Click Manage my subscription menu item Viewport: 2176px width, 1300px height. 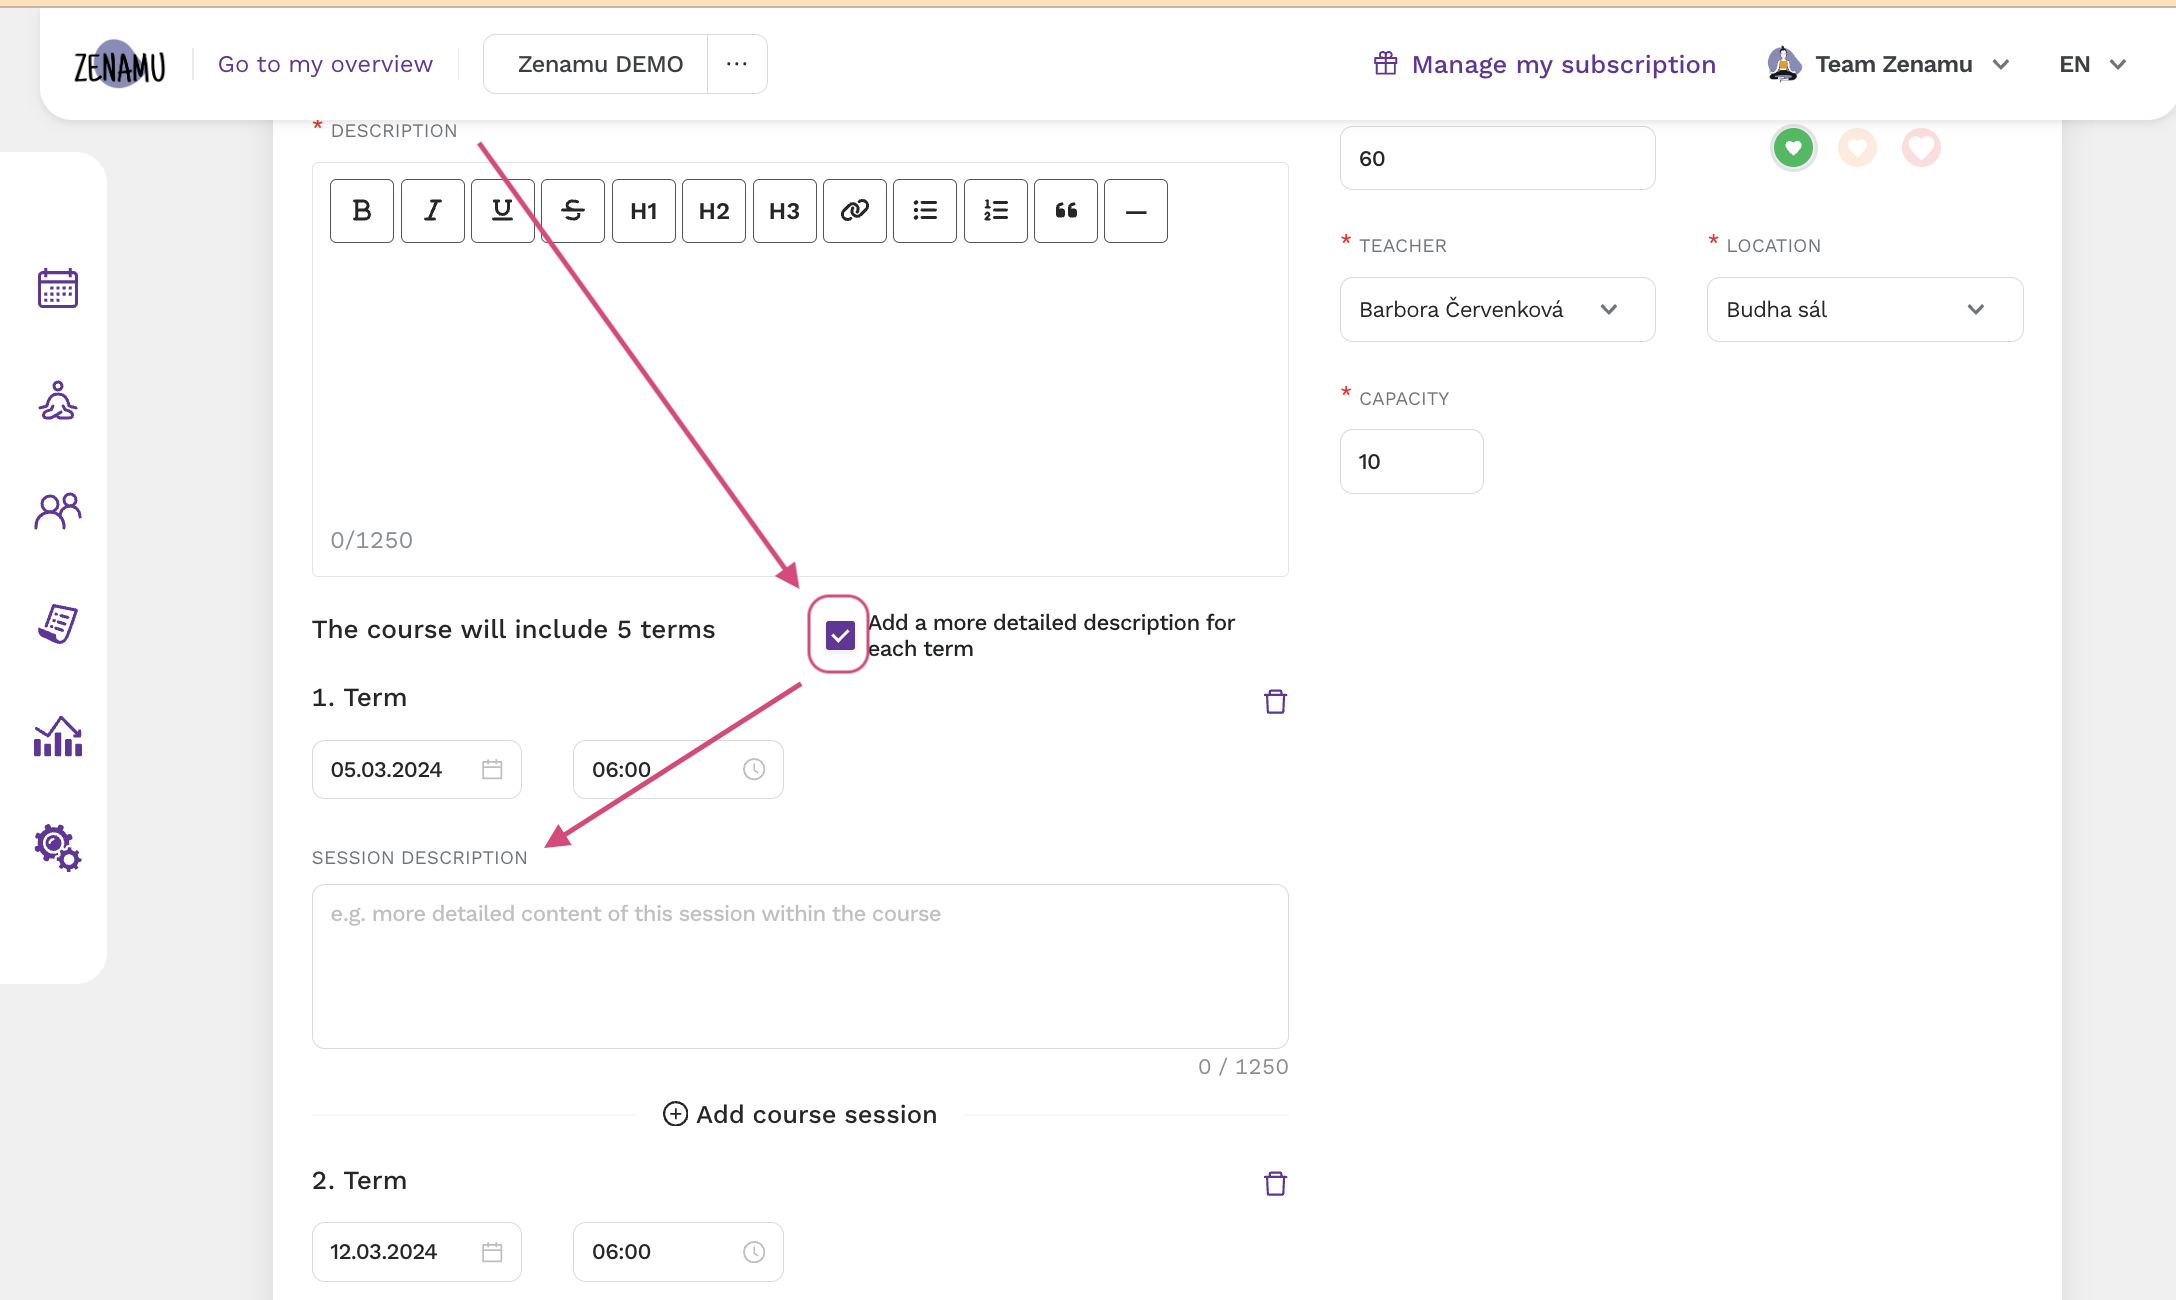pos(1541,63)
